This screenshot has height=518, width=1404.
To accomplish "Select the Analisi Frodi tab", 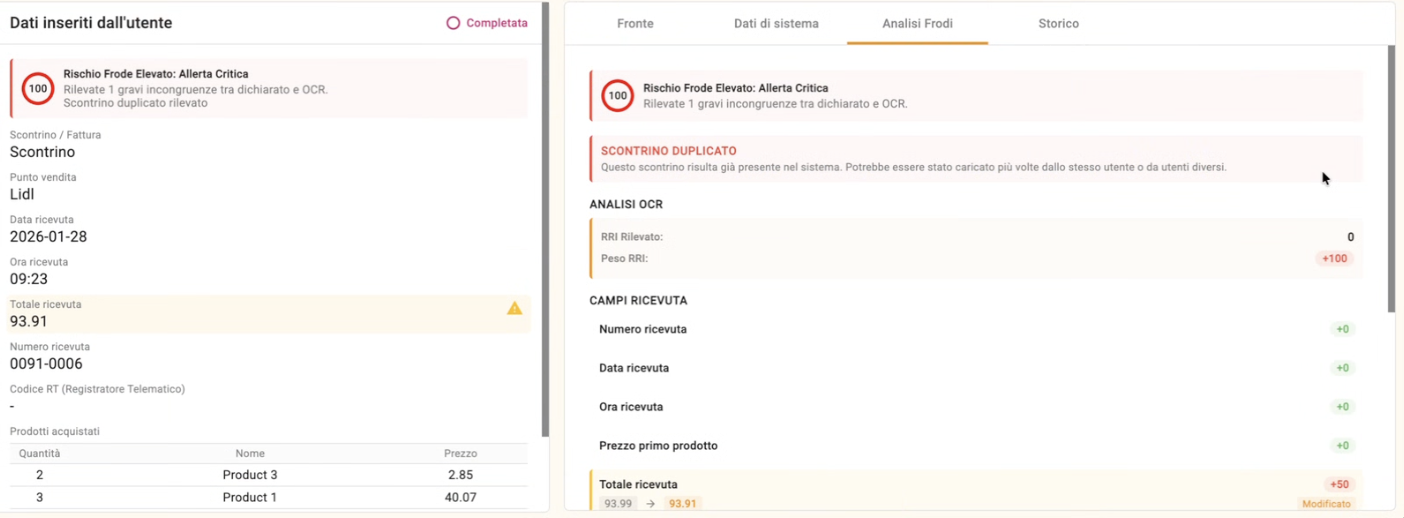I will click(917, 23).
